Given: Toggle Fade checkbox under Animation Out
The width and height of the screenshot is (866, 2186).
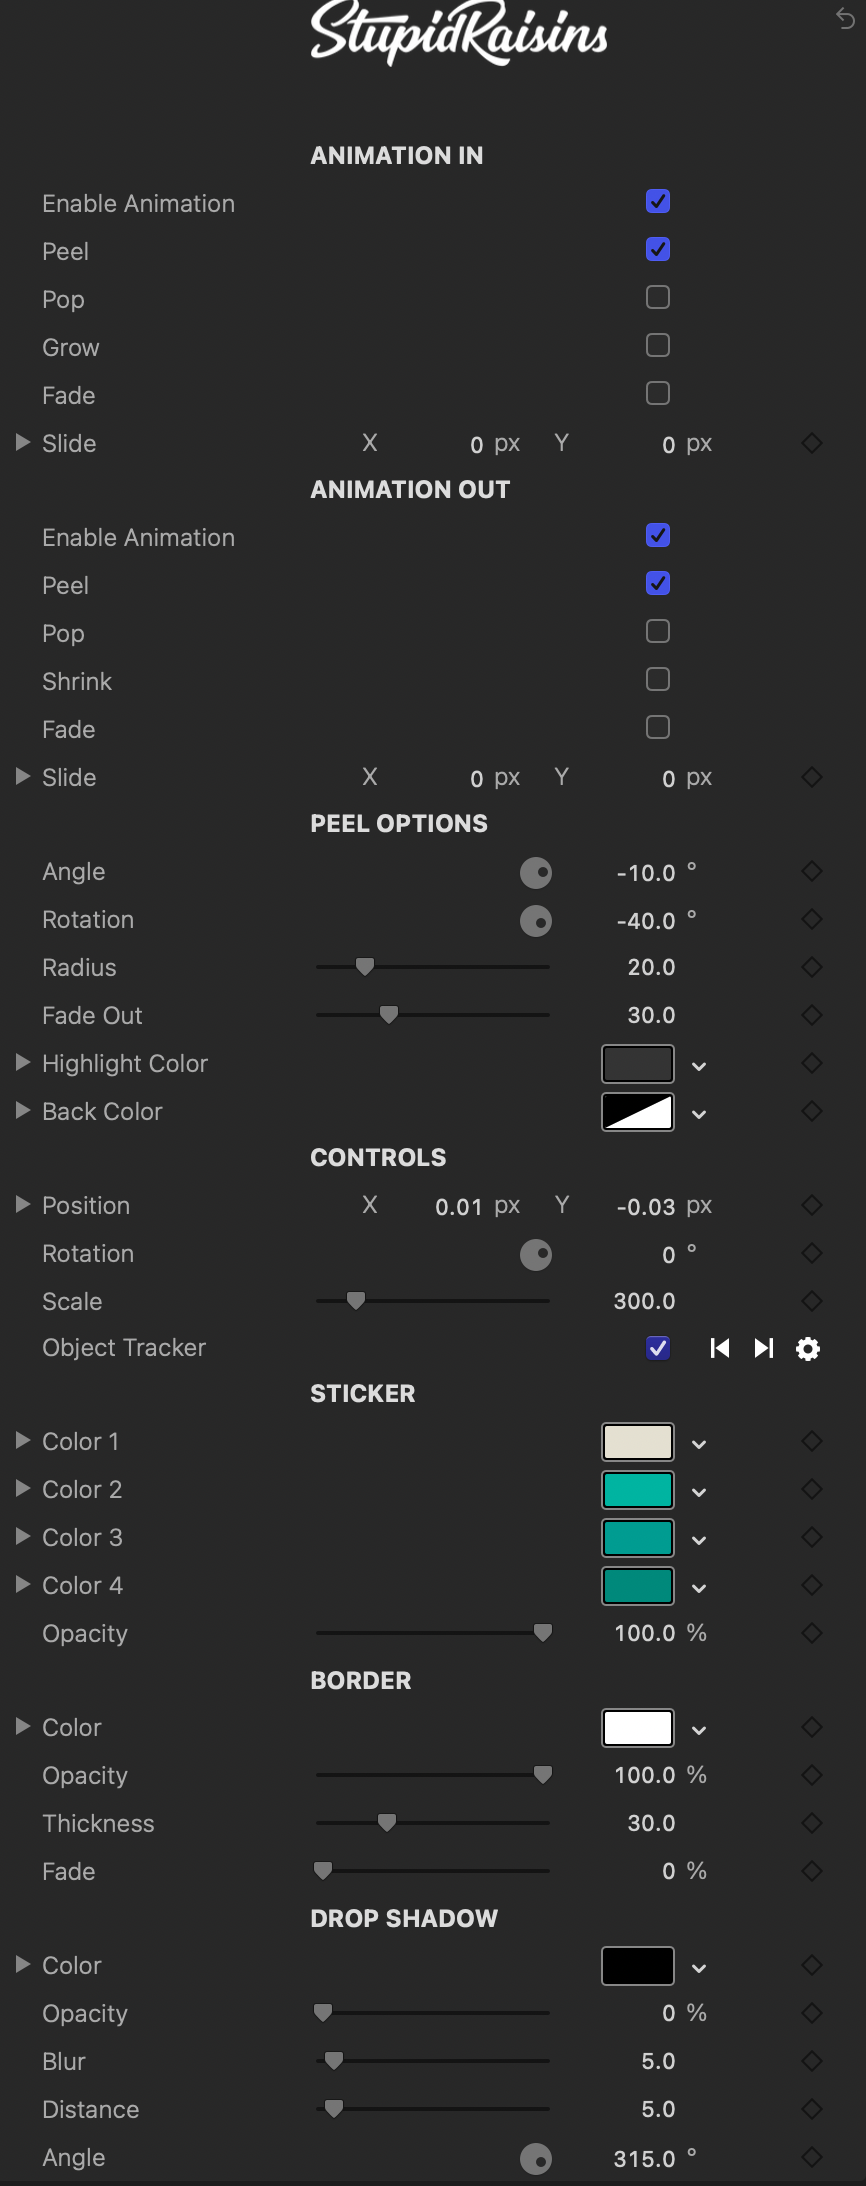Looking at the screenshot, I should point(658,728).
